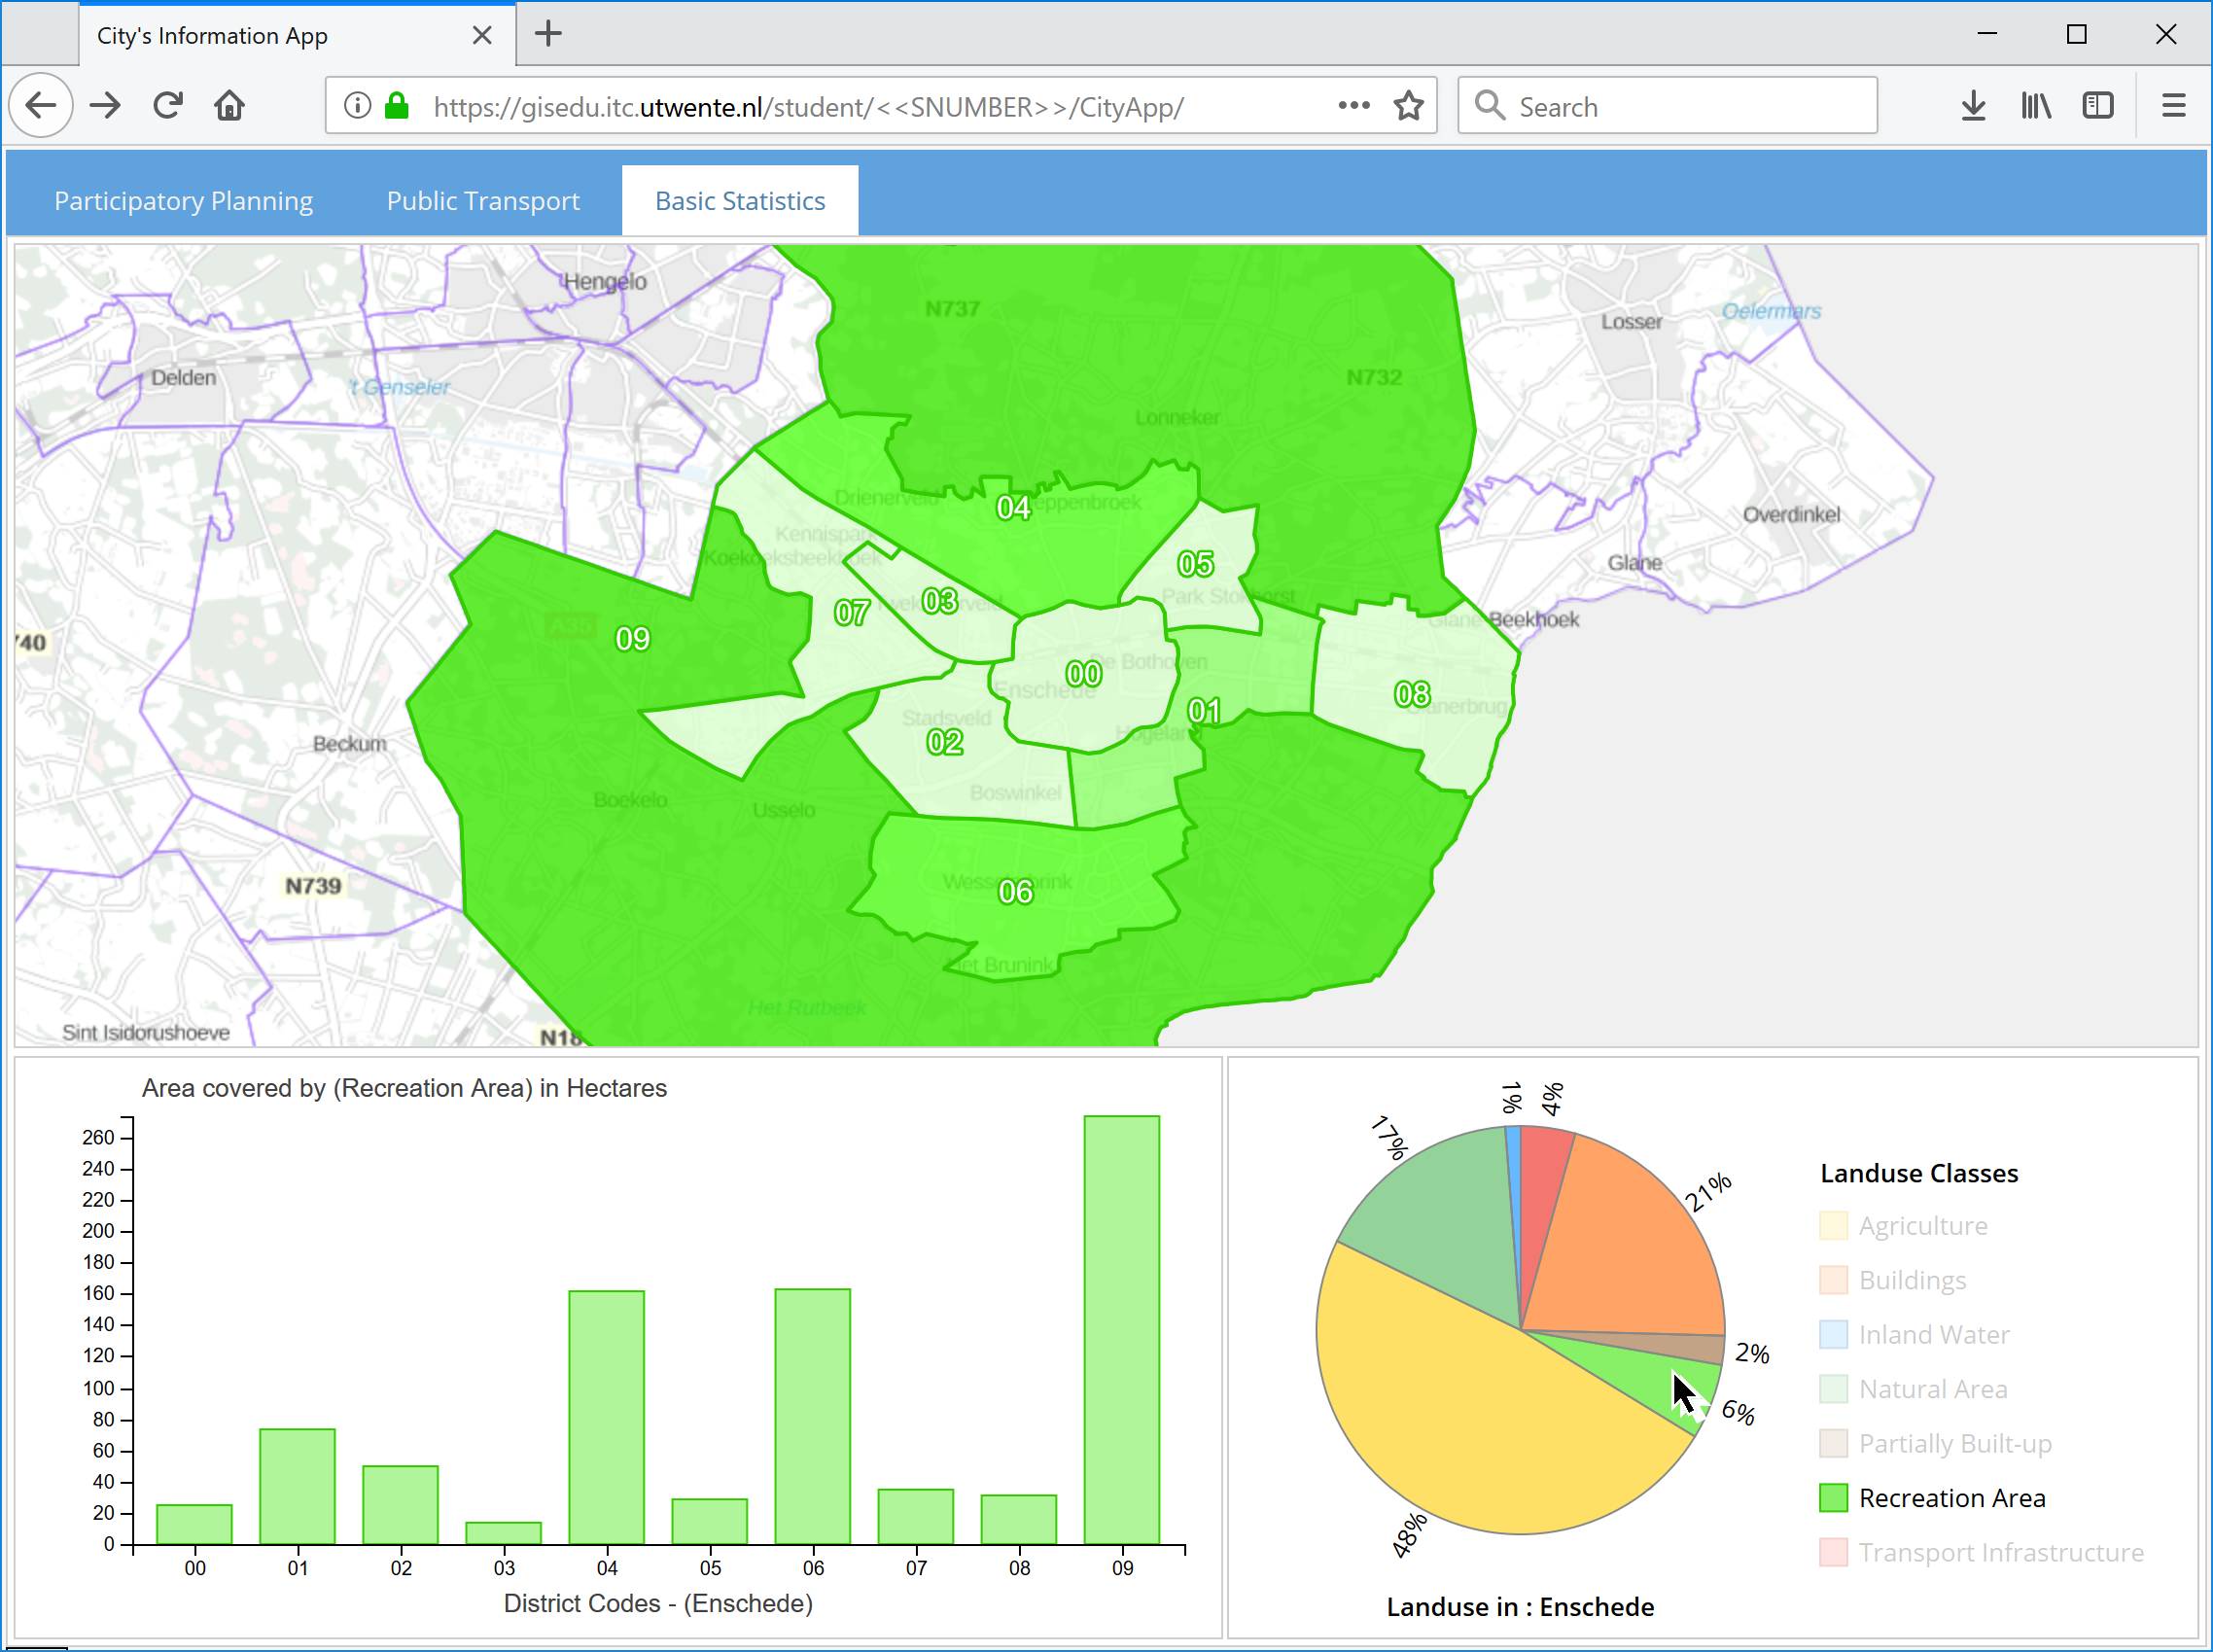
Task: Toggle the sidebar view icon
Action: point(2097,105)
